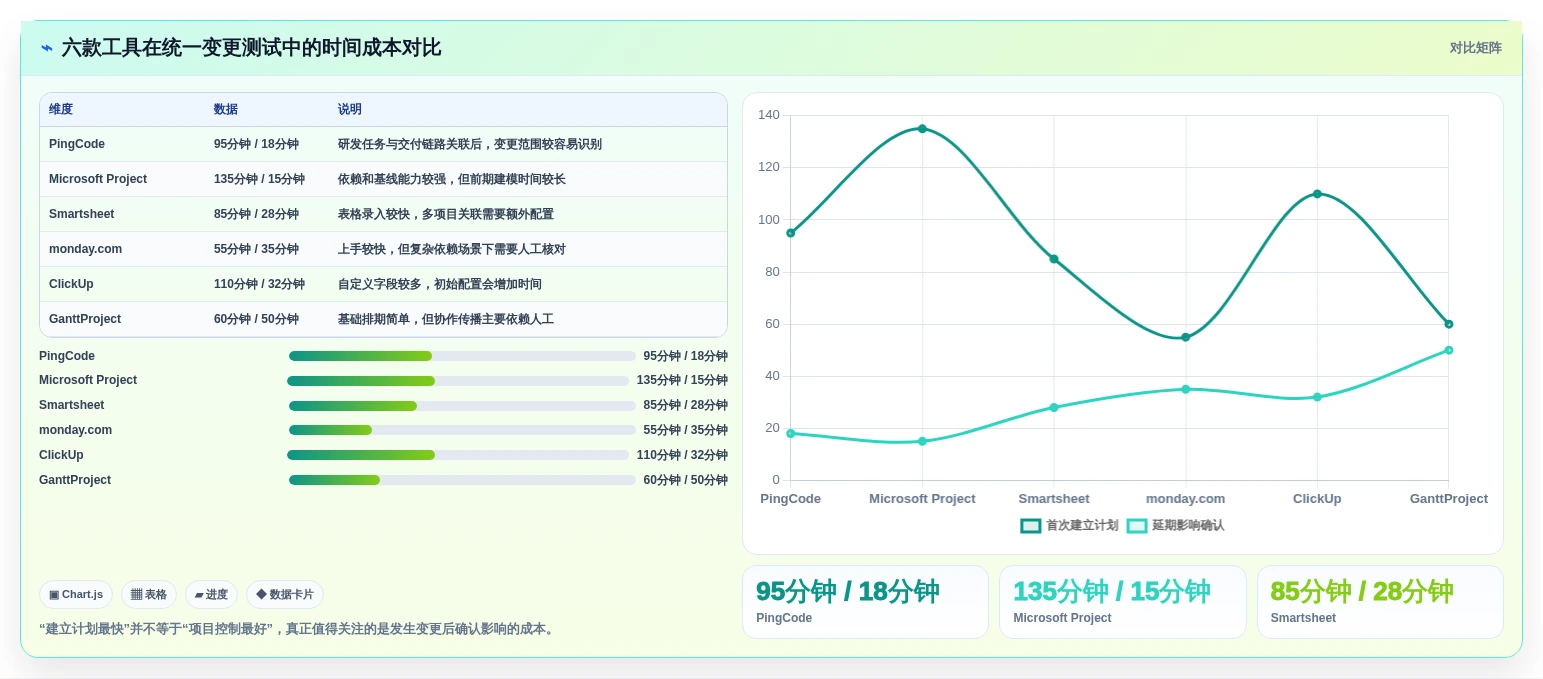Click the GanttProject 50 point on light line
Viewport: 1543px width, 679px height.
point(1448,350)
